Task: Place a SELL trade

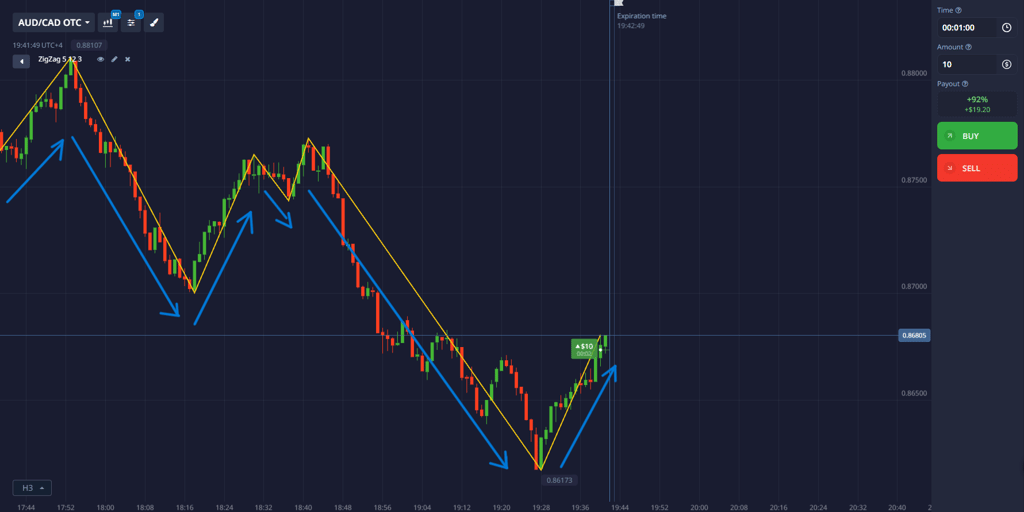Action: [x=977, y=168]
